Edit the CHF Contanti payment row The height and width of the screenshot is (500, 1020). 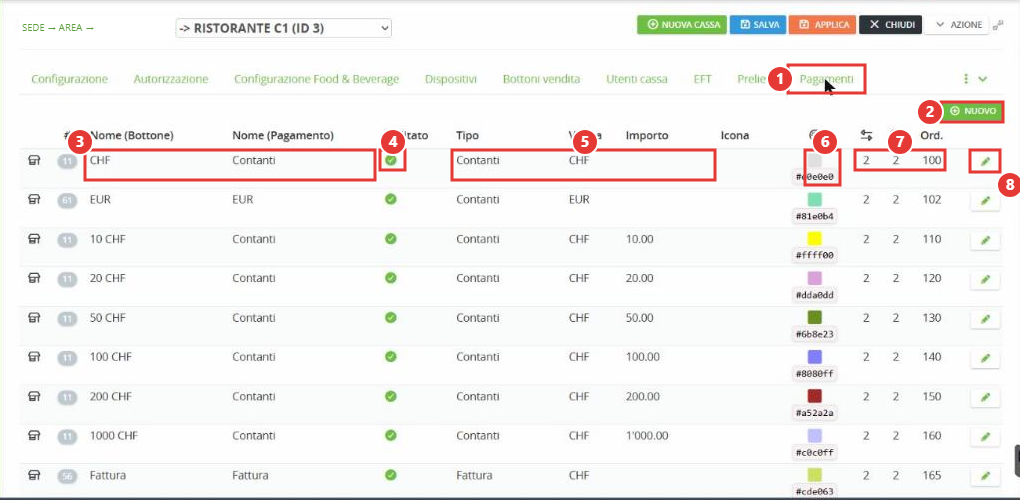[x=985, y=161]
